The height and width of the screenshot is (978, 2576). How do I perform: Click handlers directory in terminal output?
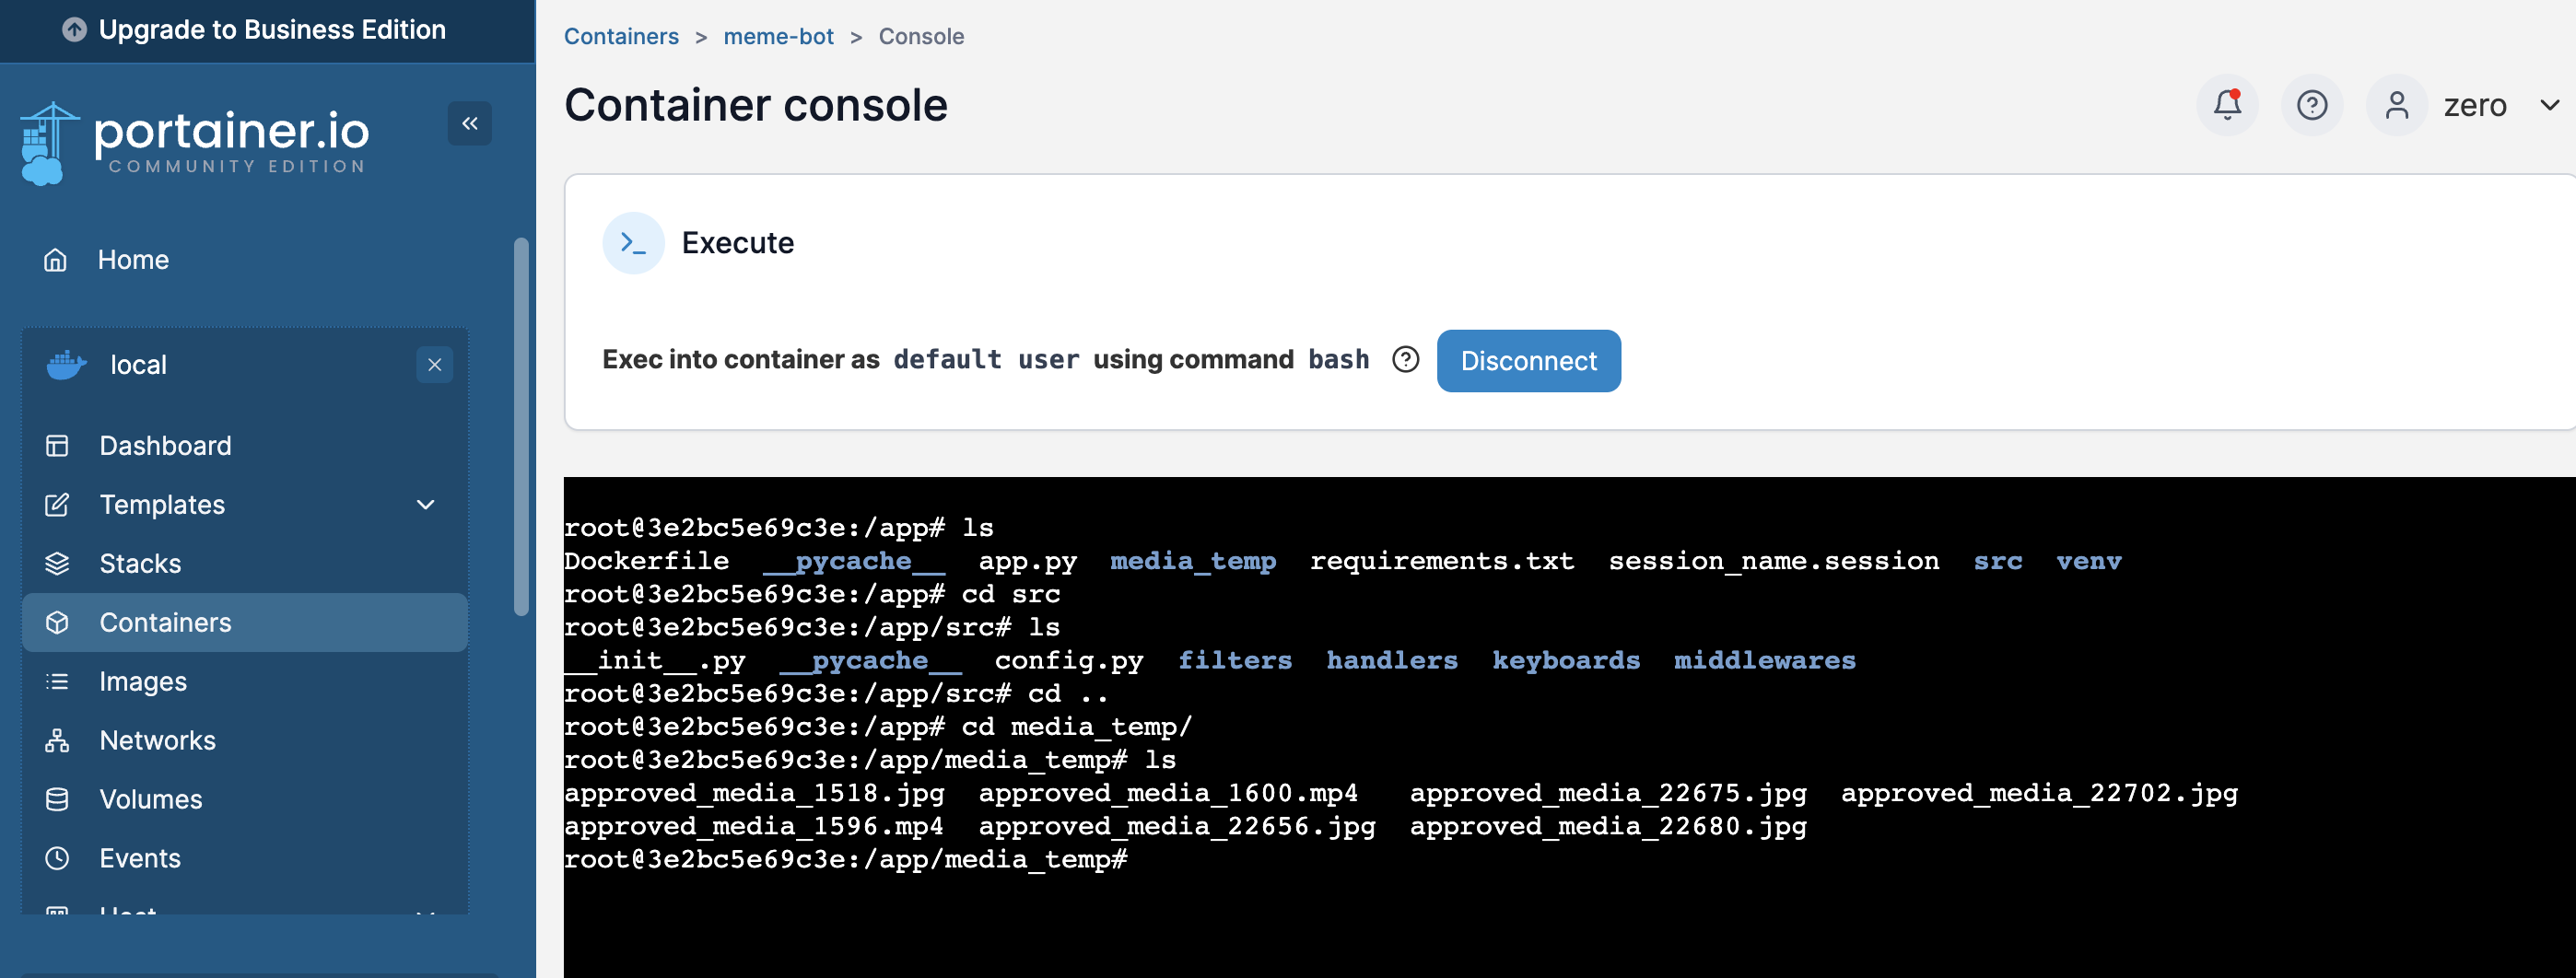pyautogui.click(x=1392, y=661)
